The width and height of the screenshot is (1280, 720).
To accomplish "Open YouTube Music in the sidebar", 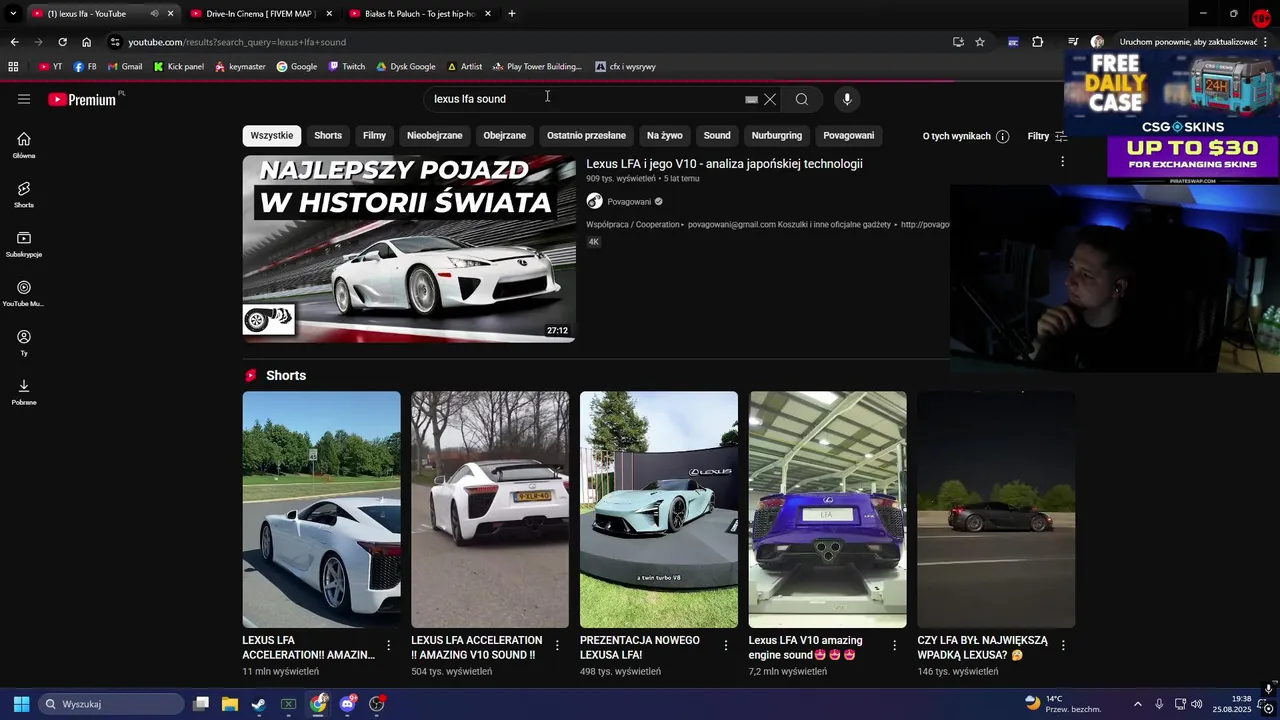I will point(24,293).
